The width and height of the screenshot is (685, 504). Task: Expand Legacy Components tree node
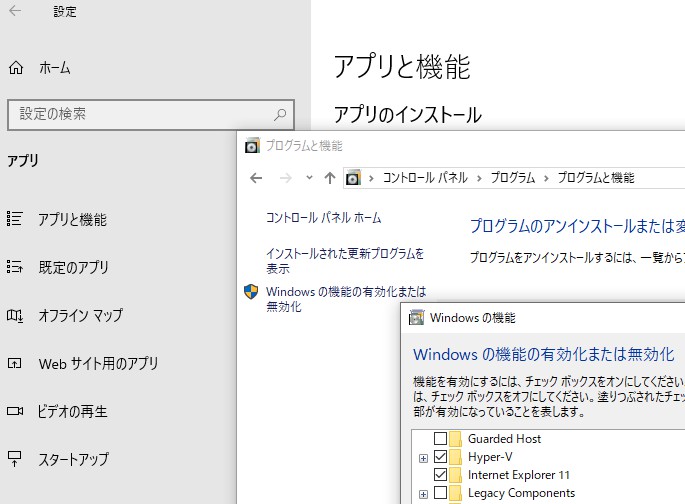pos(423,494)
